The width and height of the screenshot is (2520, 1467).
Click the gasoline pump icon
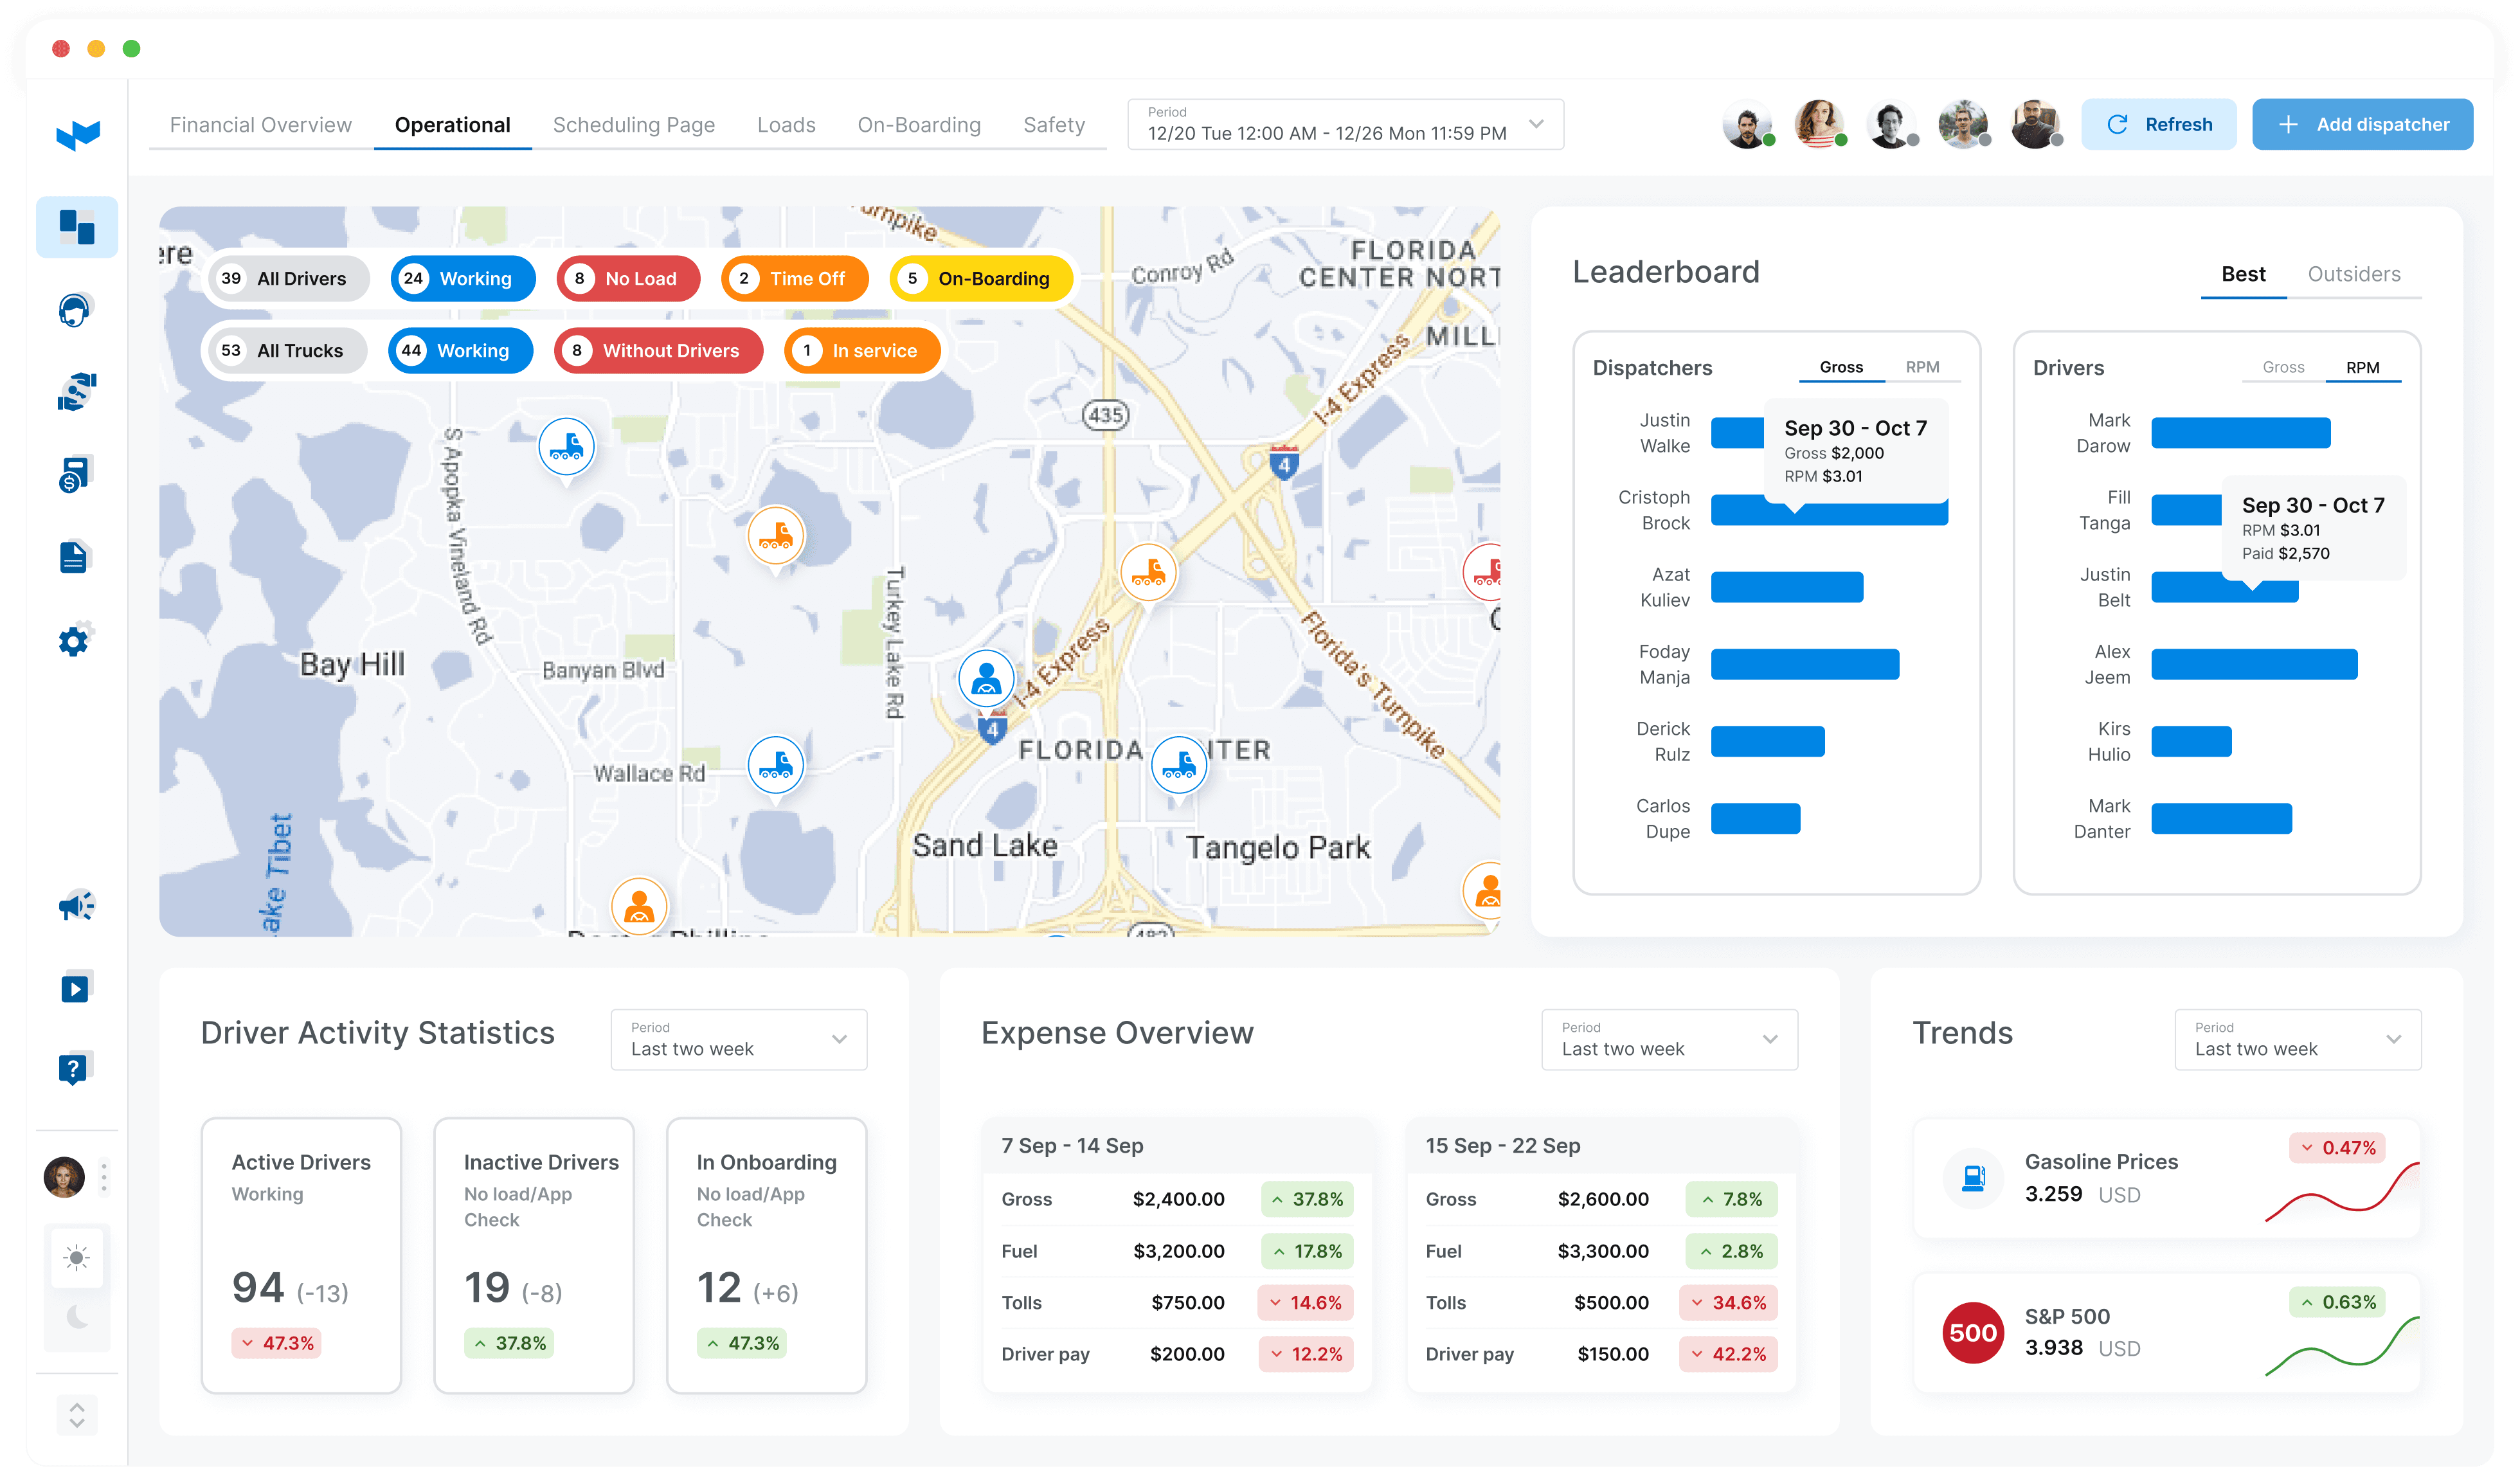(x=1973, y=1178)
